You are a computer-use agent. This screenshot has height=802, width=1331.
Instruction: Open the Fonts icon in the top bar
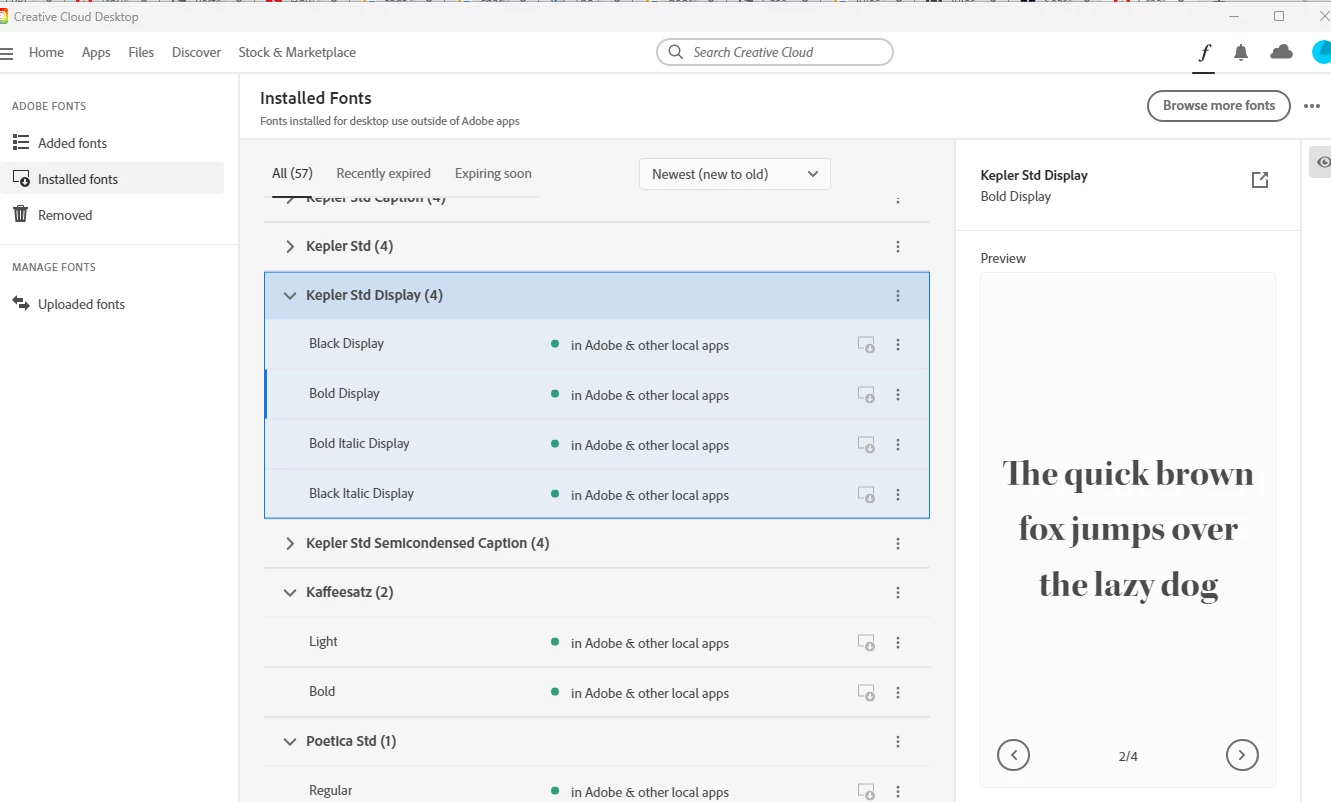click(x=1204, y=52)
